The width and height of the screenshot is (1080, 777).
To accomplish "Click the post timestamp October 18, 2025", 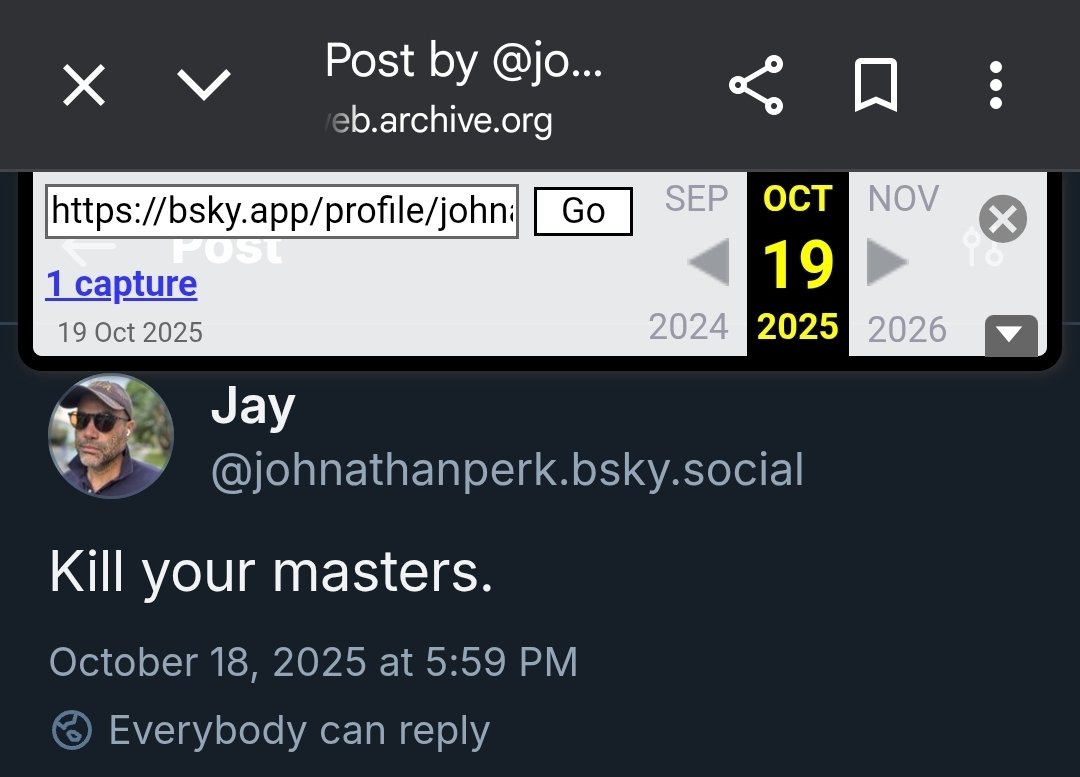I will pyautogui.click(x=313, y=662).
